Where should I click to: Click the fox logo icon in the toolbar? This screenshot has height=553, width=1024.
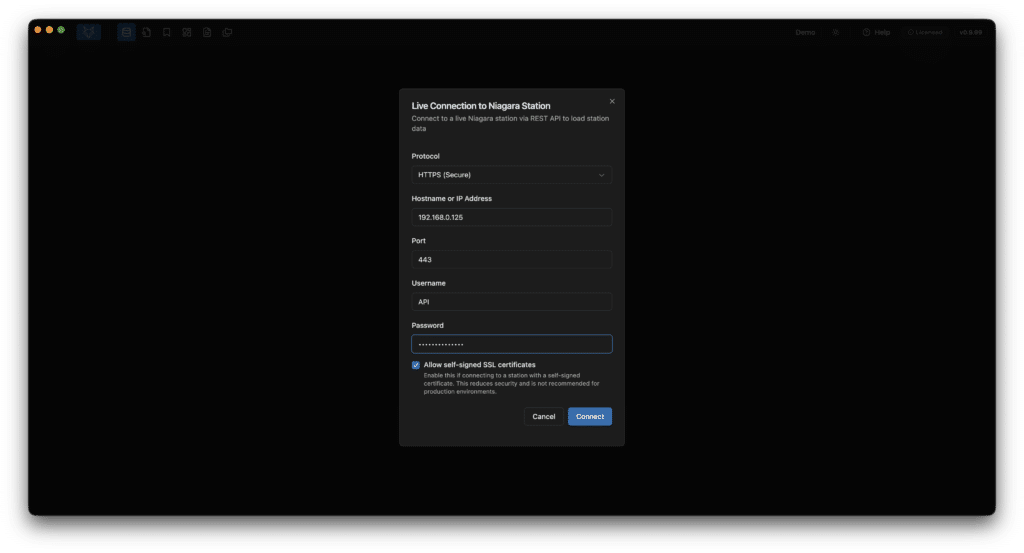tap(88, 32)
